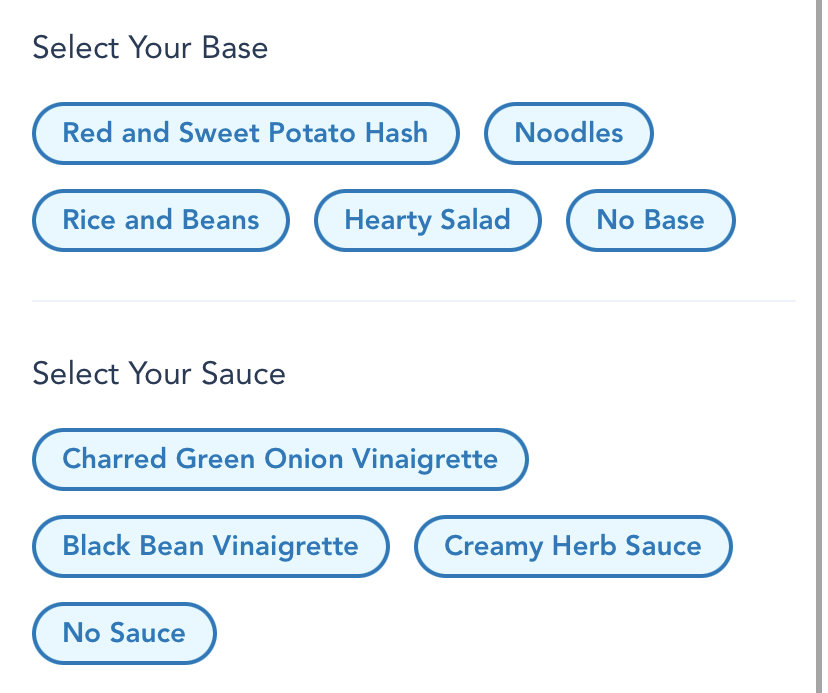The height and width of the screenshot is (693, 828).
Task: Toggle the Hearty Salad chip
Action: tap(427, 220)
